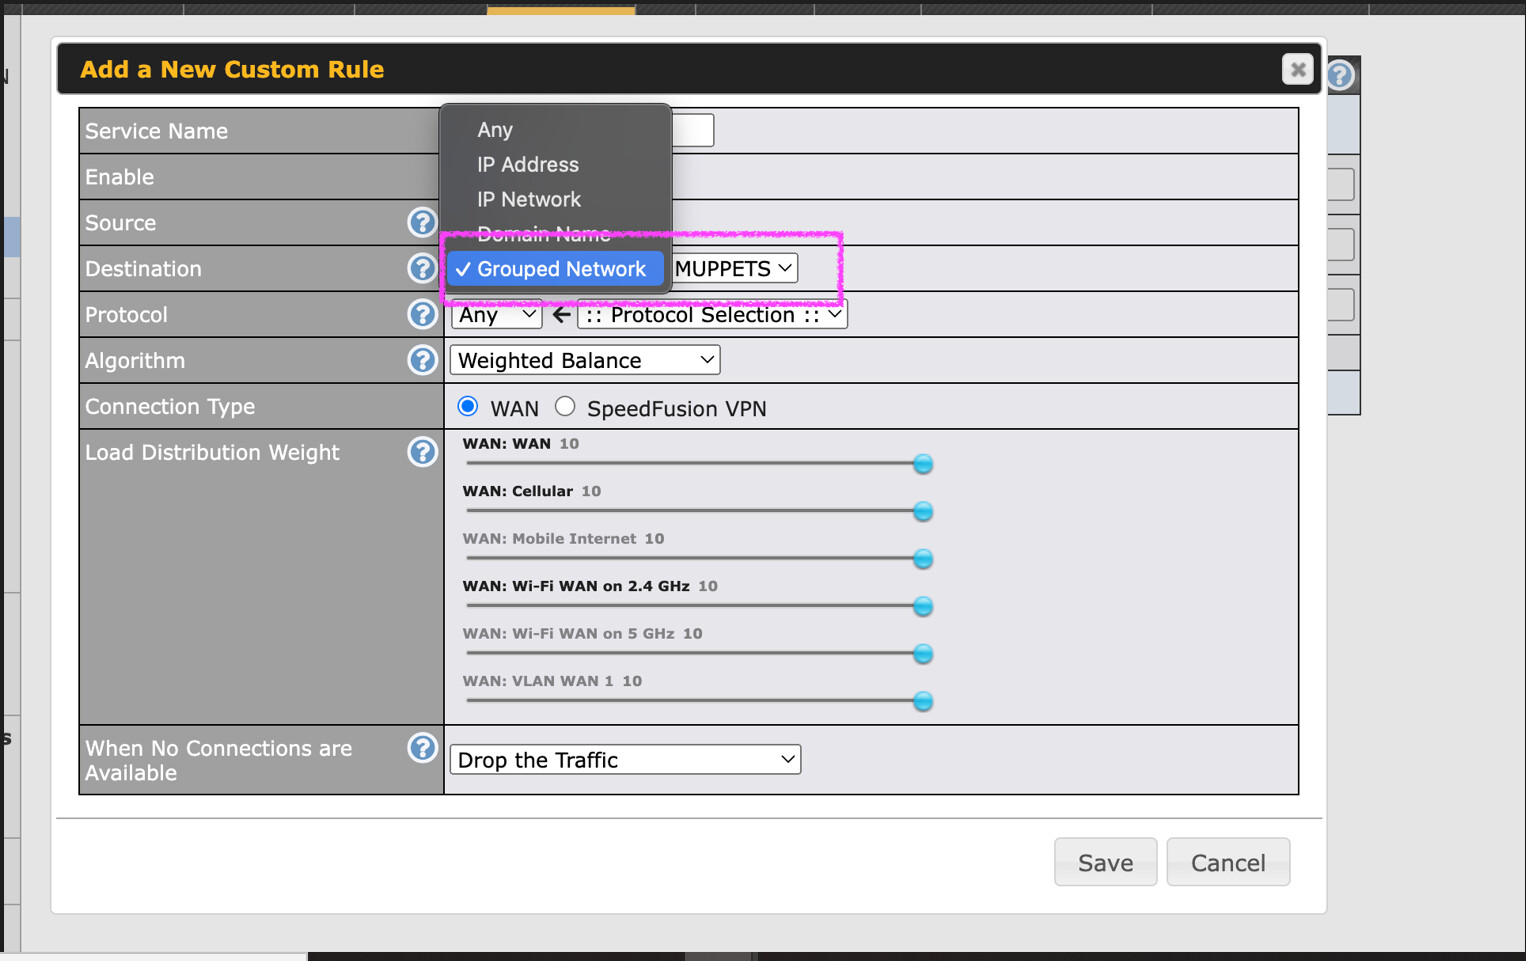Select the WAN connection type radio
Viewport: 1526px width, 961px height.
click(467, 406)
